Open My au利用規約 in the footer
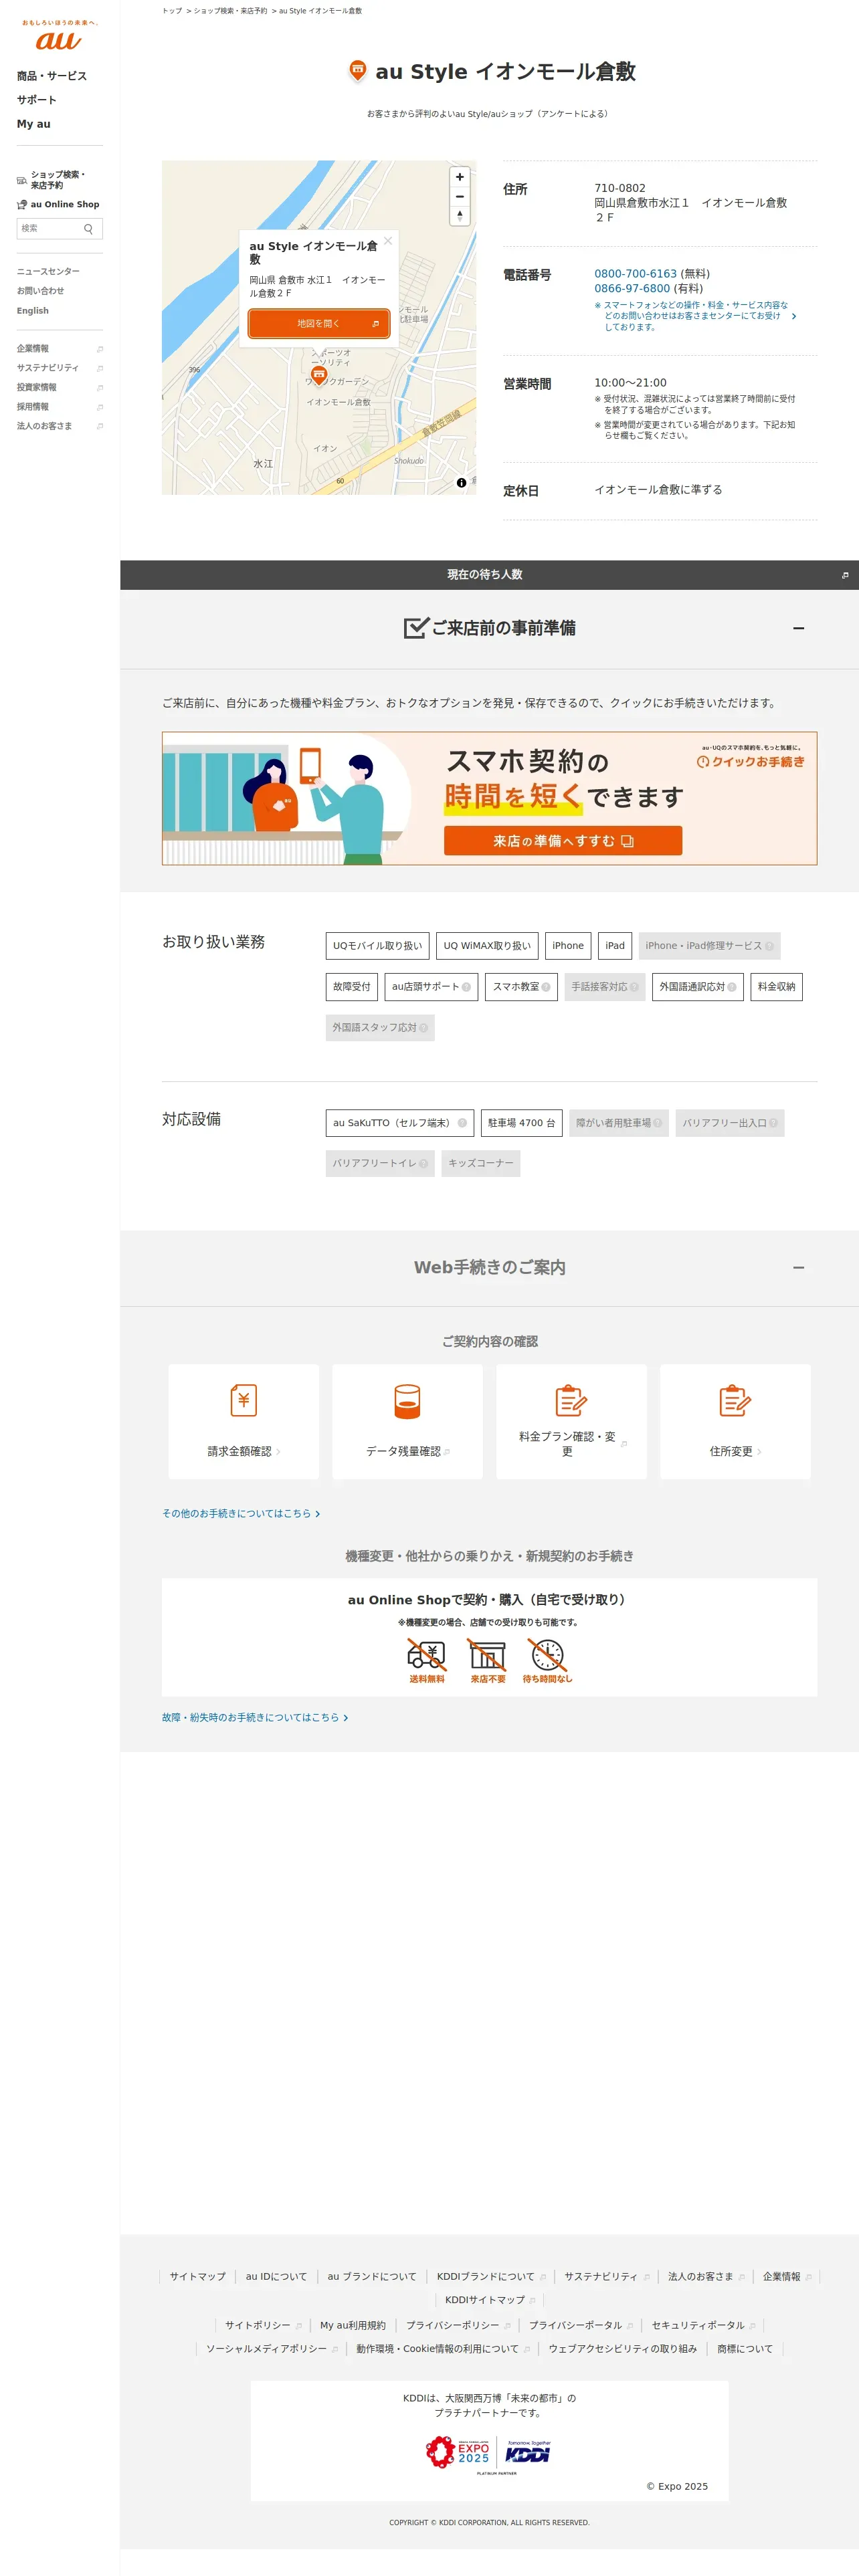The height and width of the screenshot is (2576, 859). click(352, 2326)
